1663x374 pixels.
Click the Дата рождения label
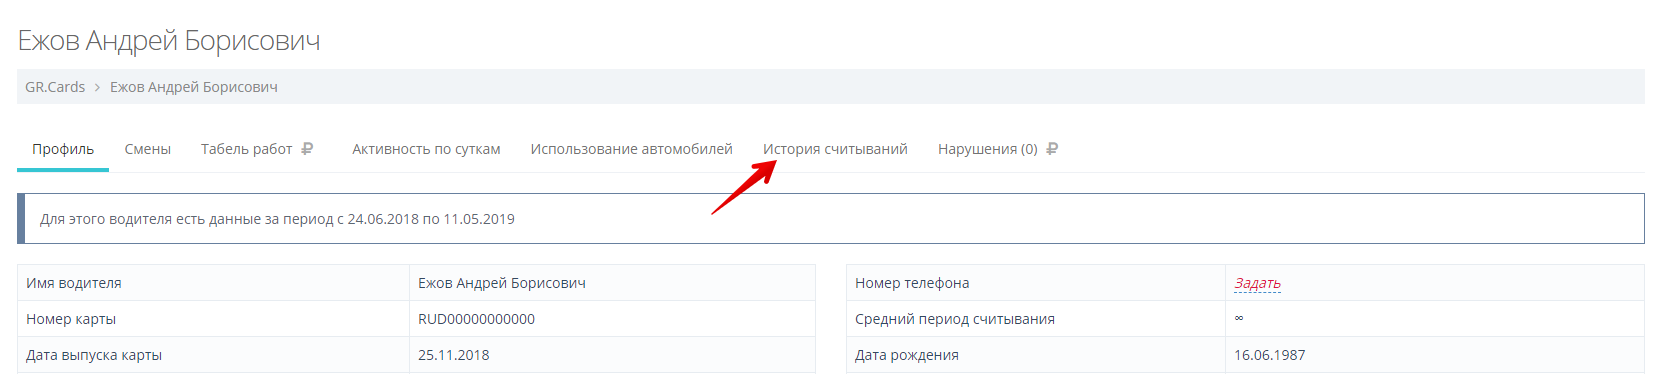(x=907, y=355)
